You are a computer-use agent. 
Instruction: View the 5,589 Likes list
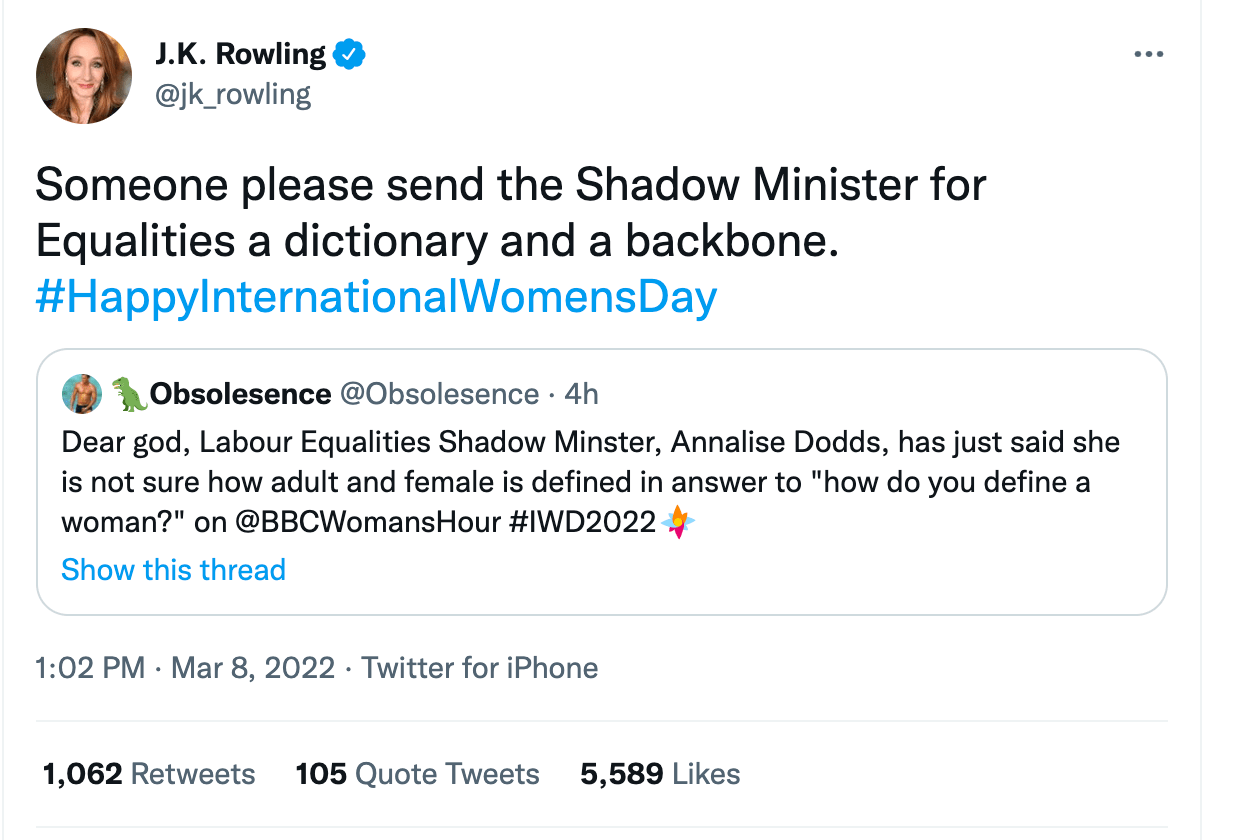point(660,773)
